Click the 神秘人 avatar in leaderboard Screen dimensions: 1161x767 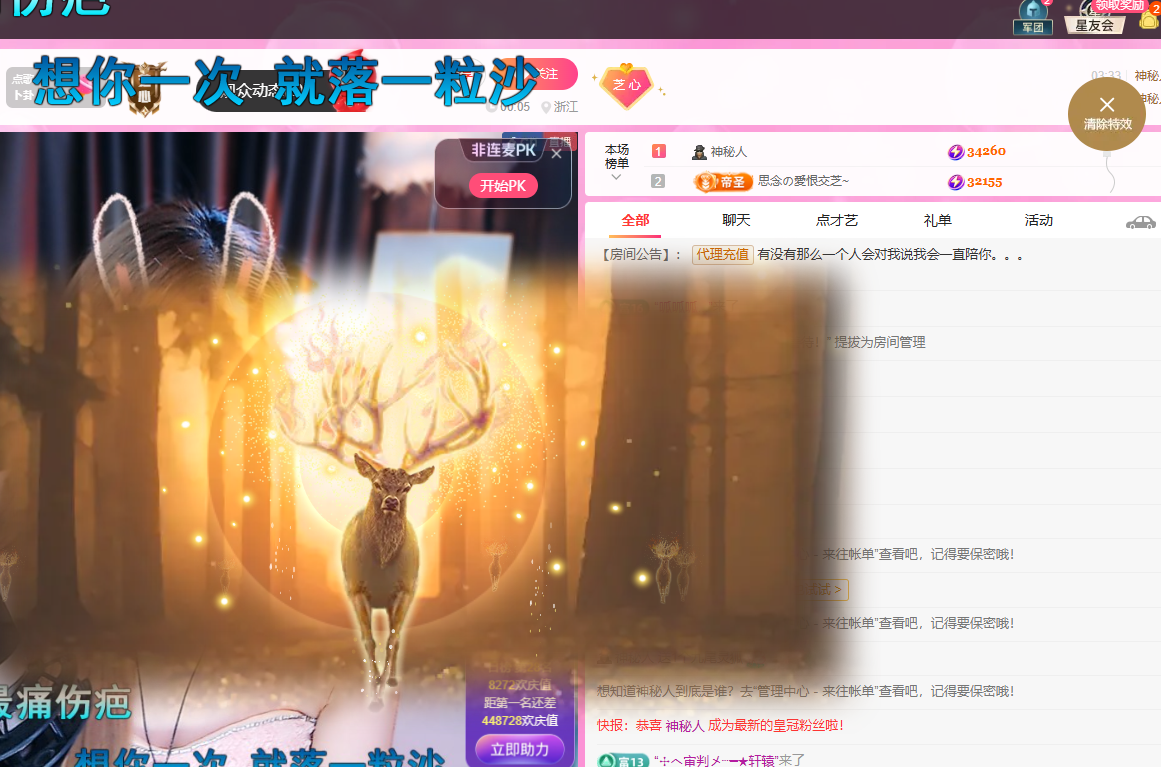(699, 152)
